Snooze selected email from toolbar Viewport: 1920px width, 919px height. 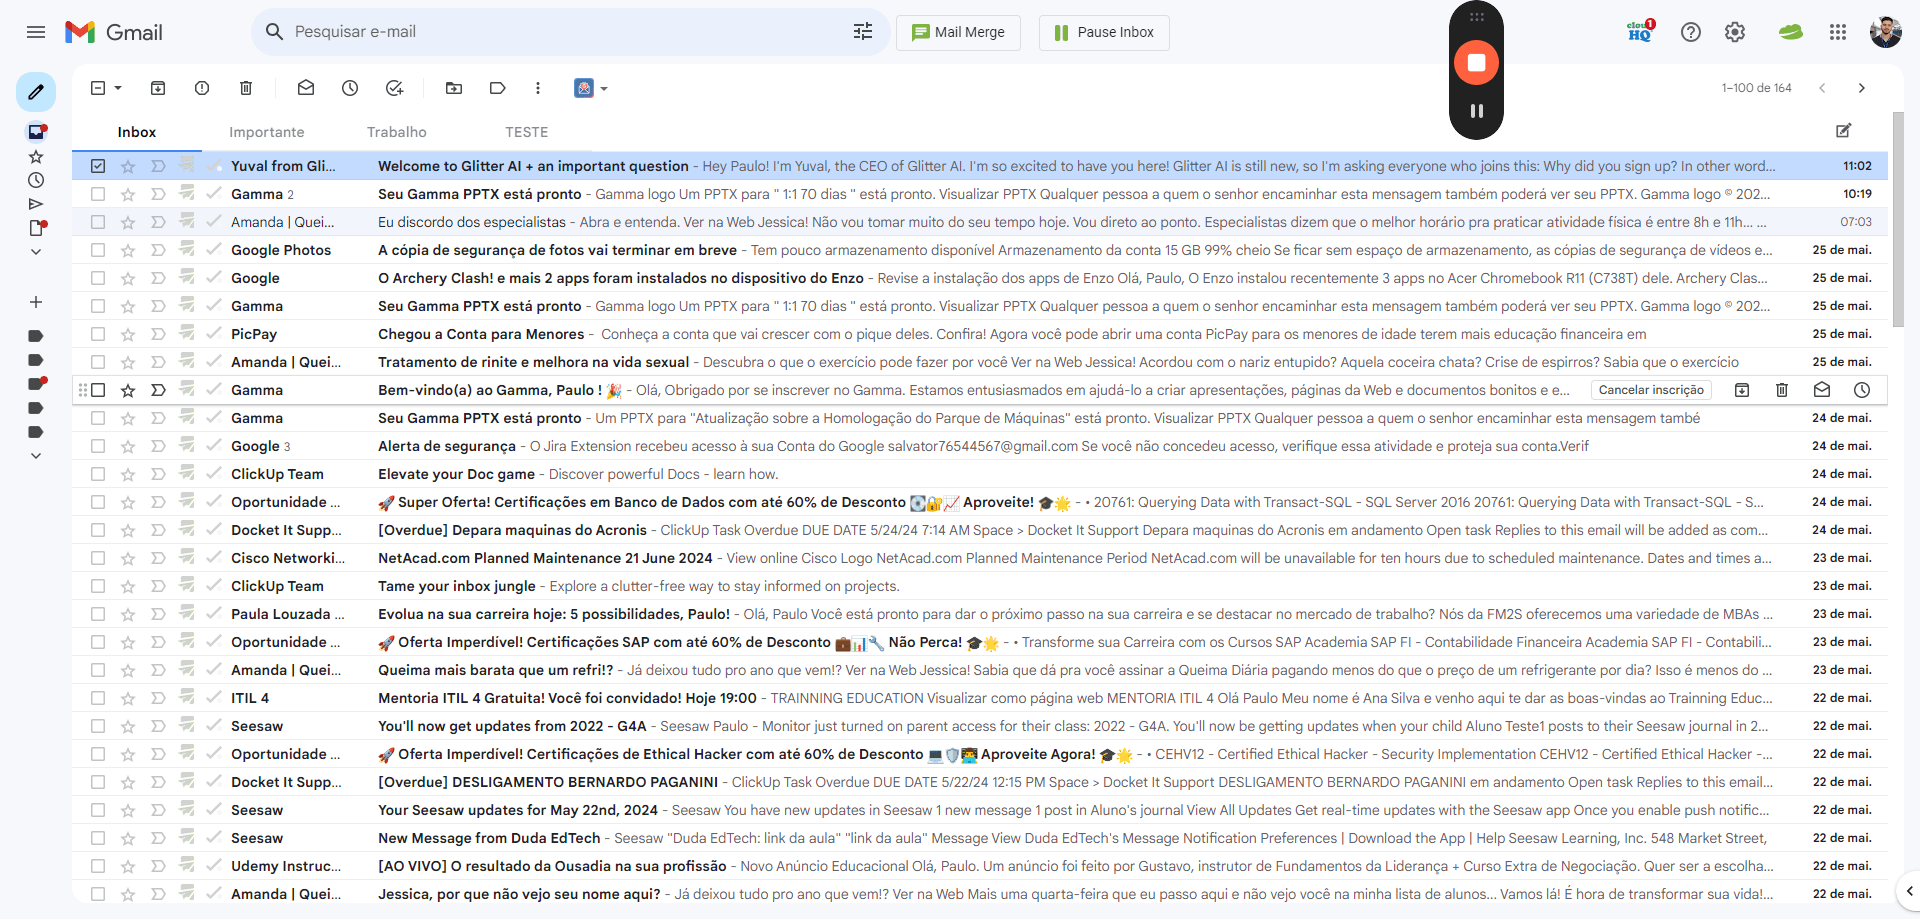pos(350,88)
